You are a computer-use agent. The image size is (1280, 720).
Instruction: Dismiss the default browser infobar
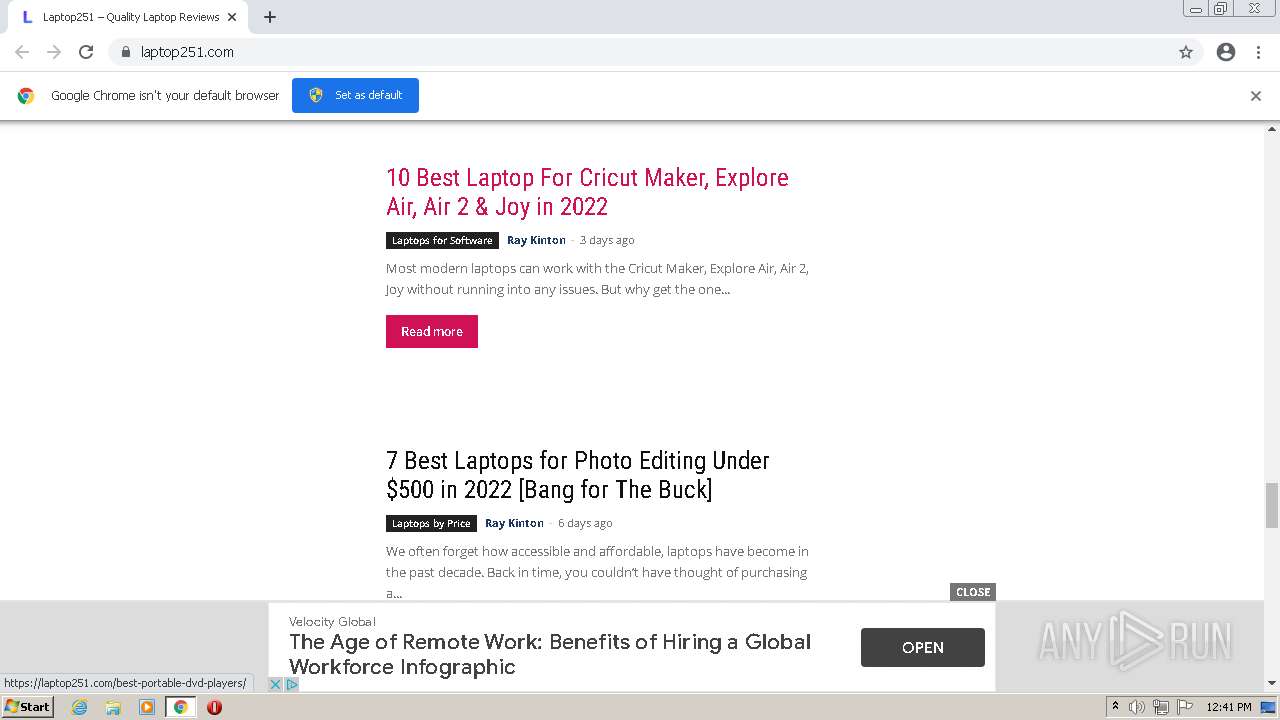[x=1256, y=96]
